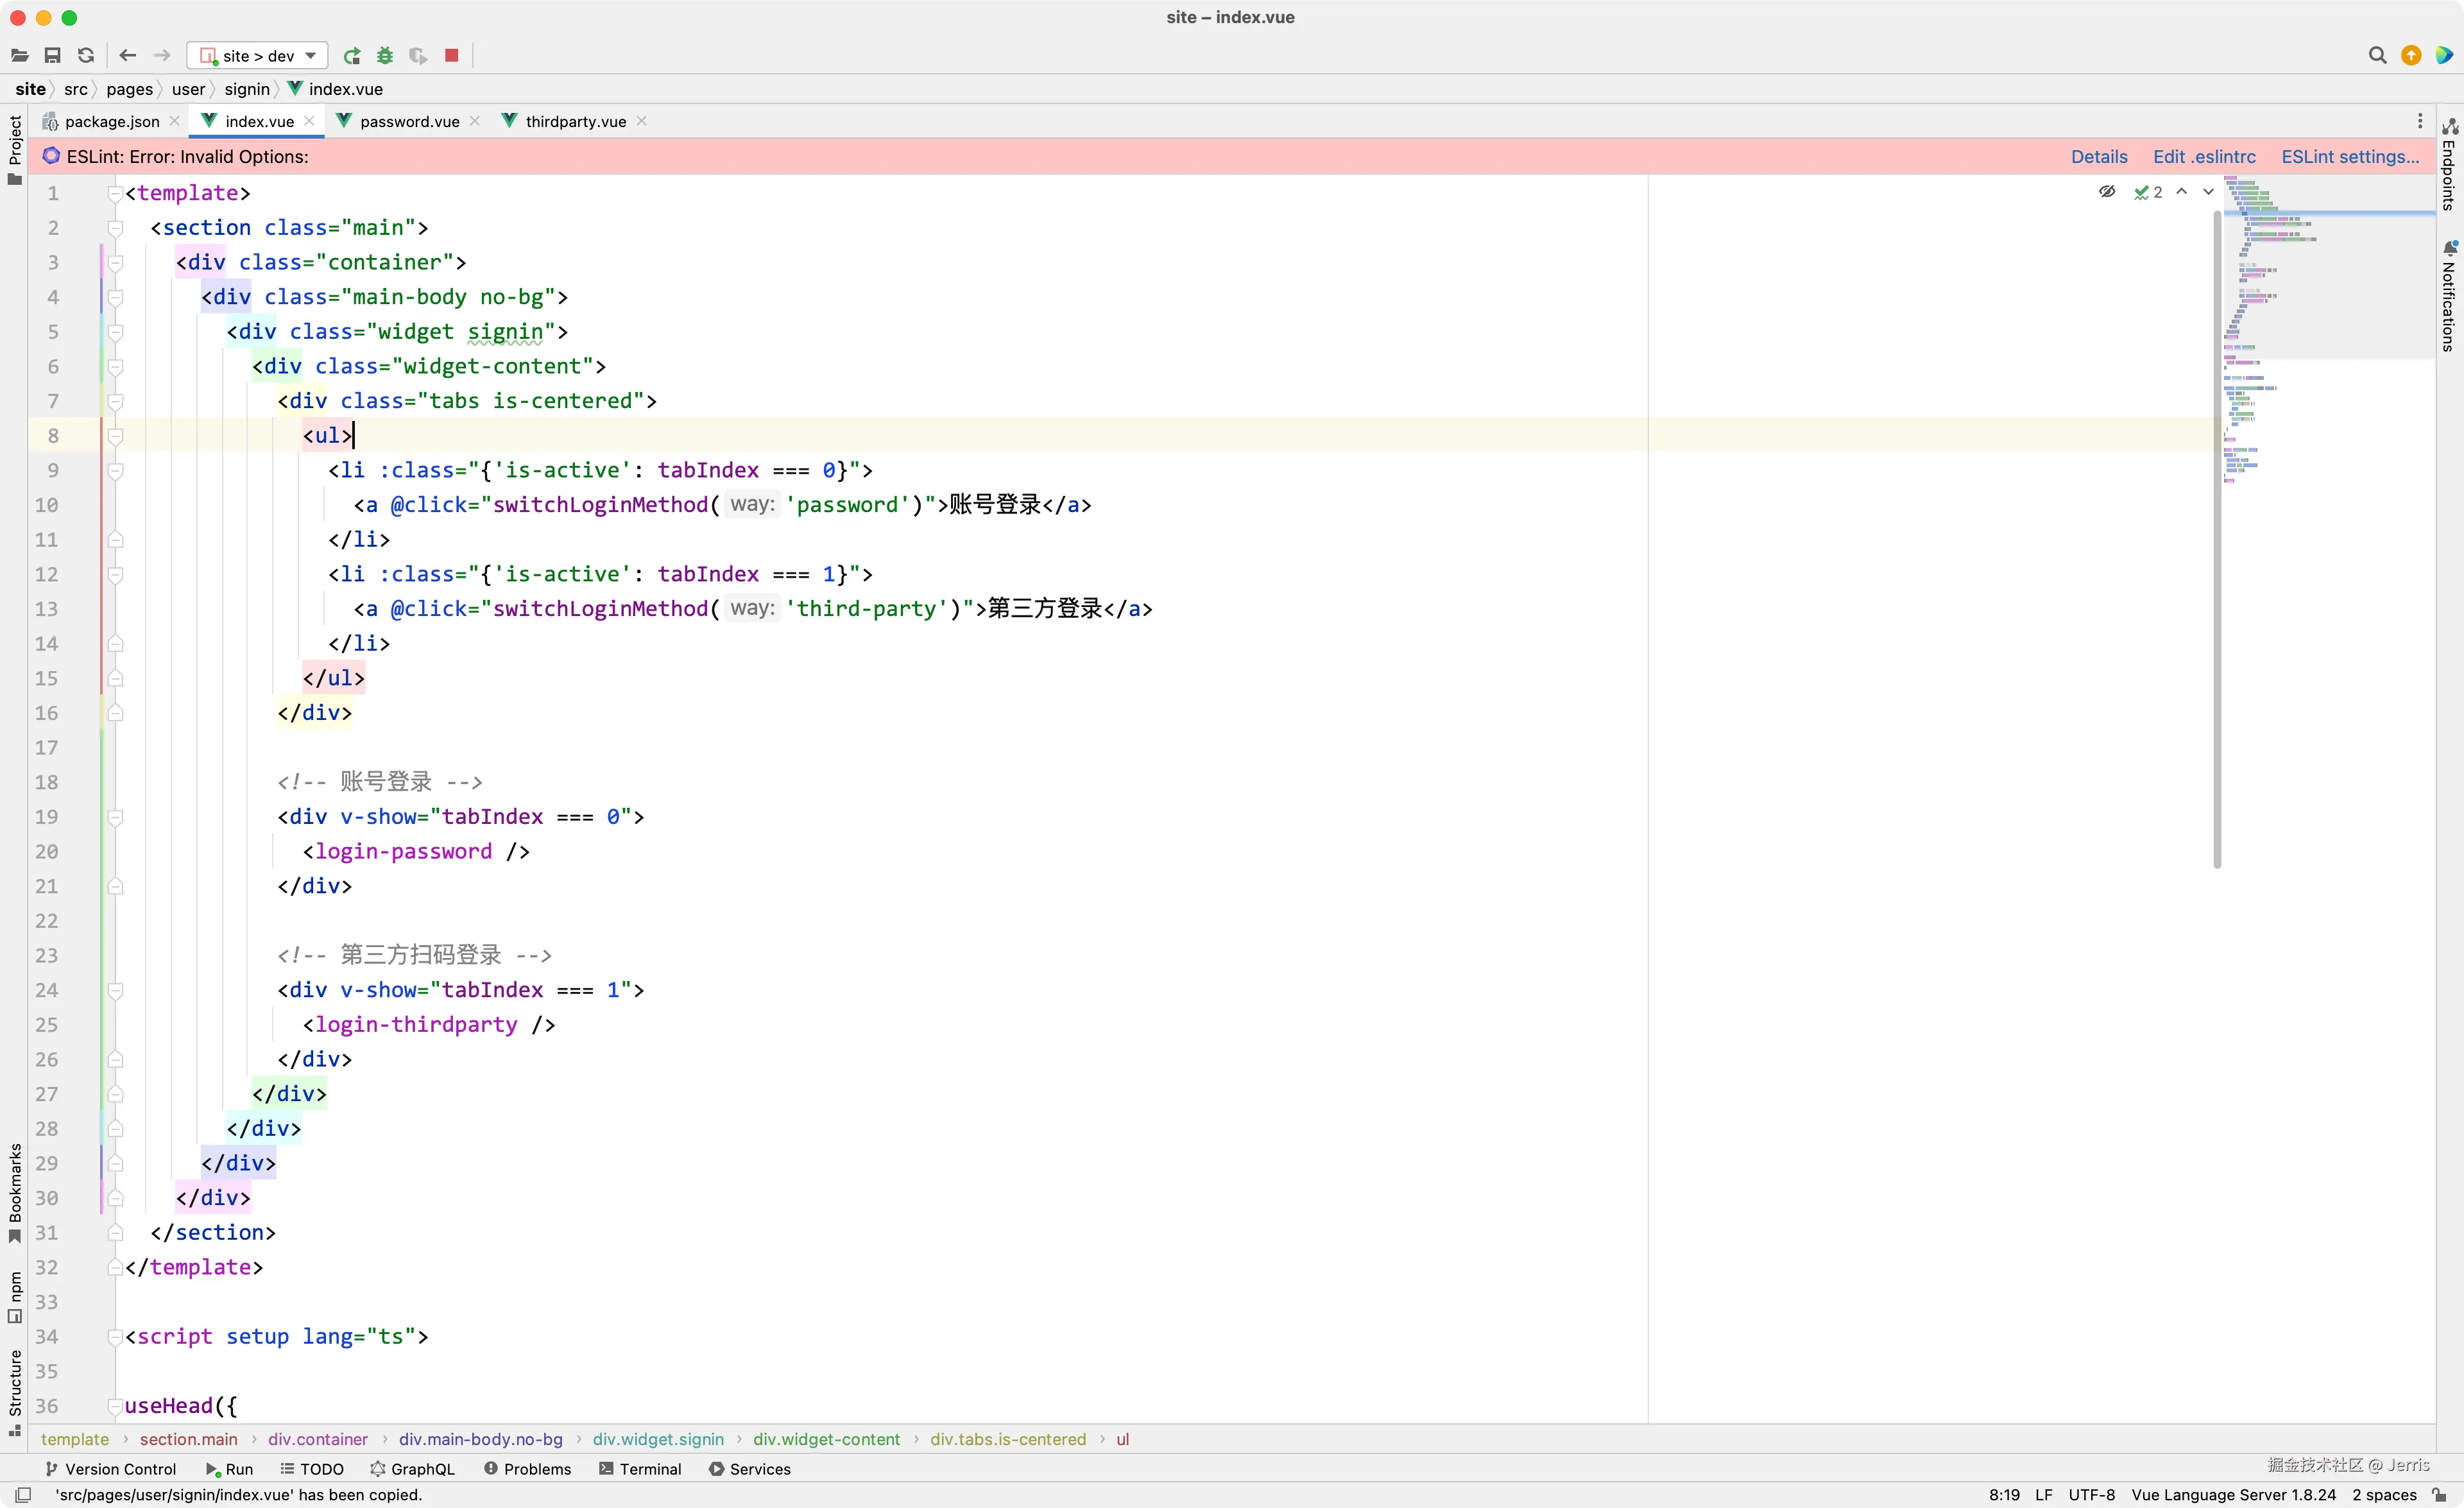This screenshot has width=2464, height=1508.
Task: Stop the running process with red square
Action: (452, 56)
